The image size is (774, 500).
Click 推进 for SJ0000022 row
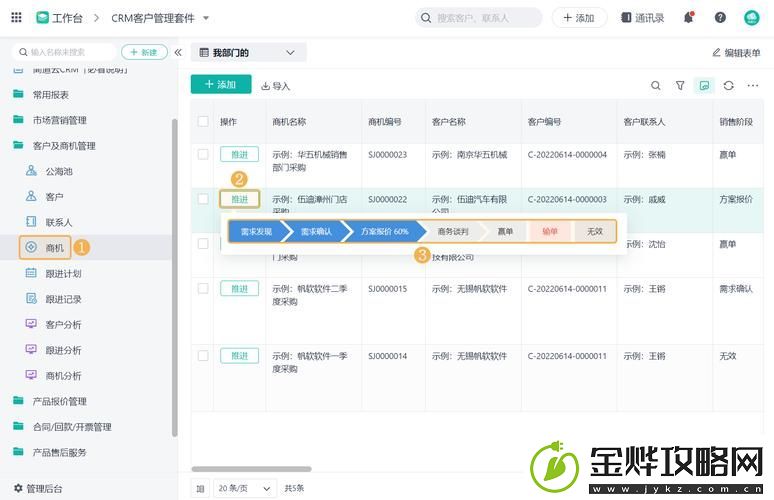click(x=239, y=199)
